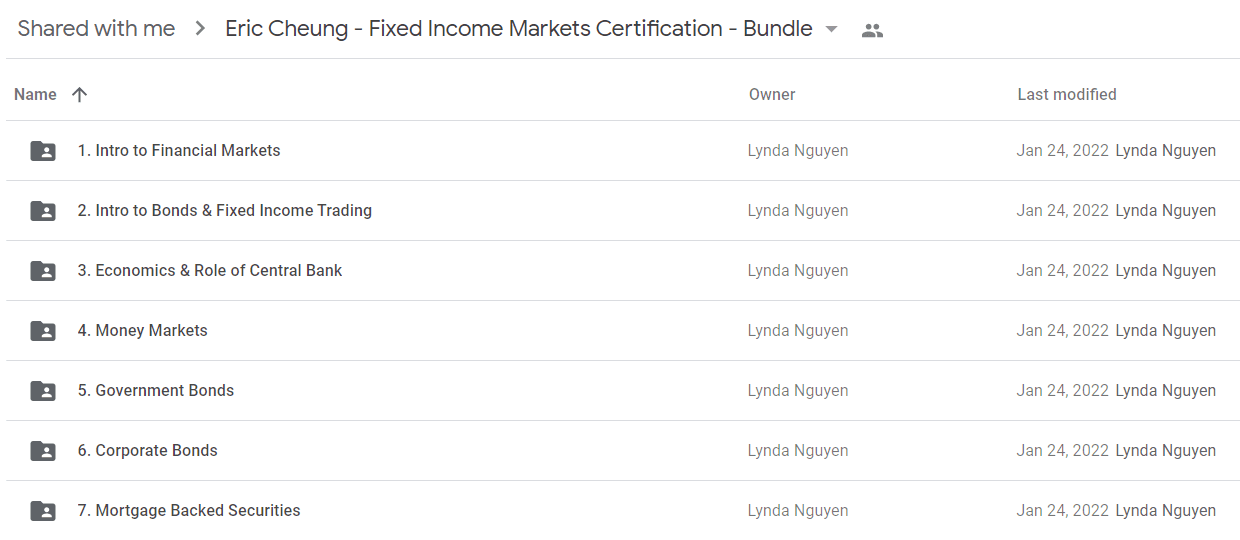Open 4. Money Markets folder name

[143, 330]
